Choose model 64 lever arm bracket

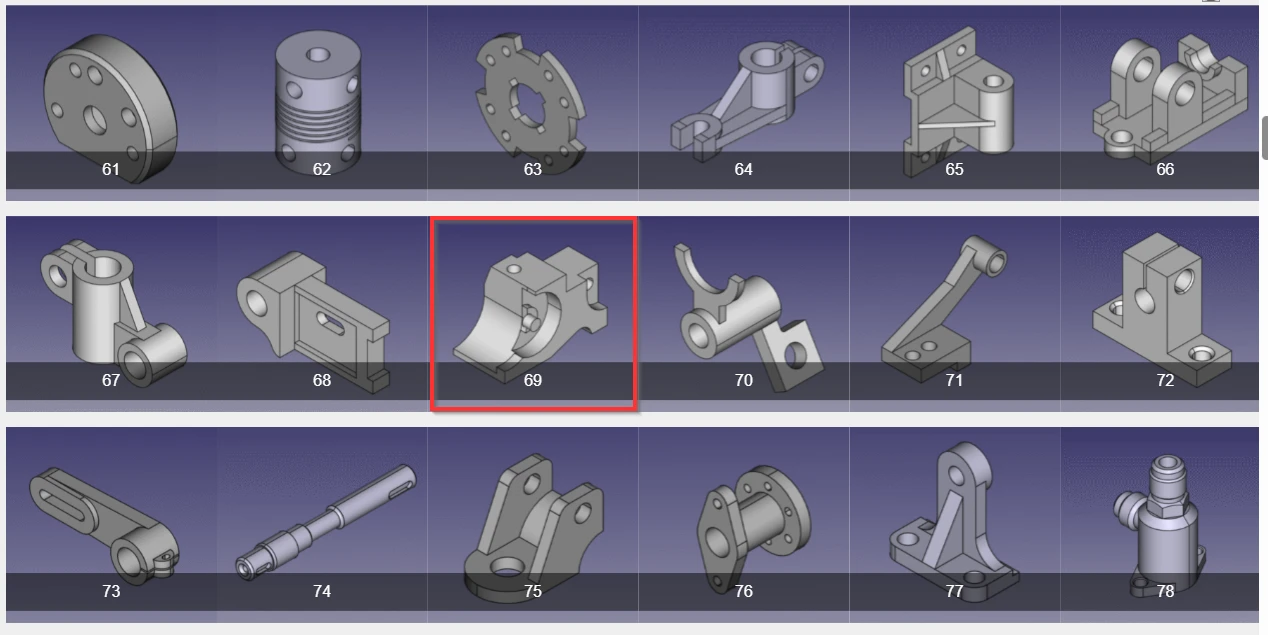point(744,98)
